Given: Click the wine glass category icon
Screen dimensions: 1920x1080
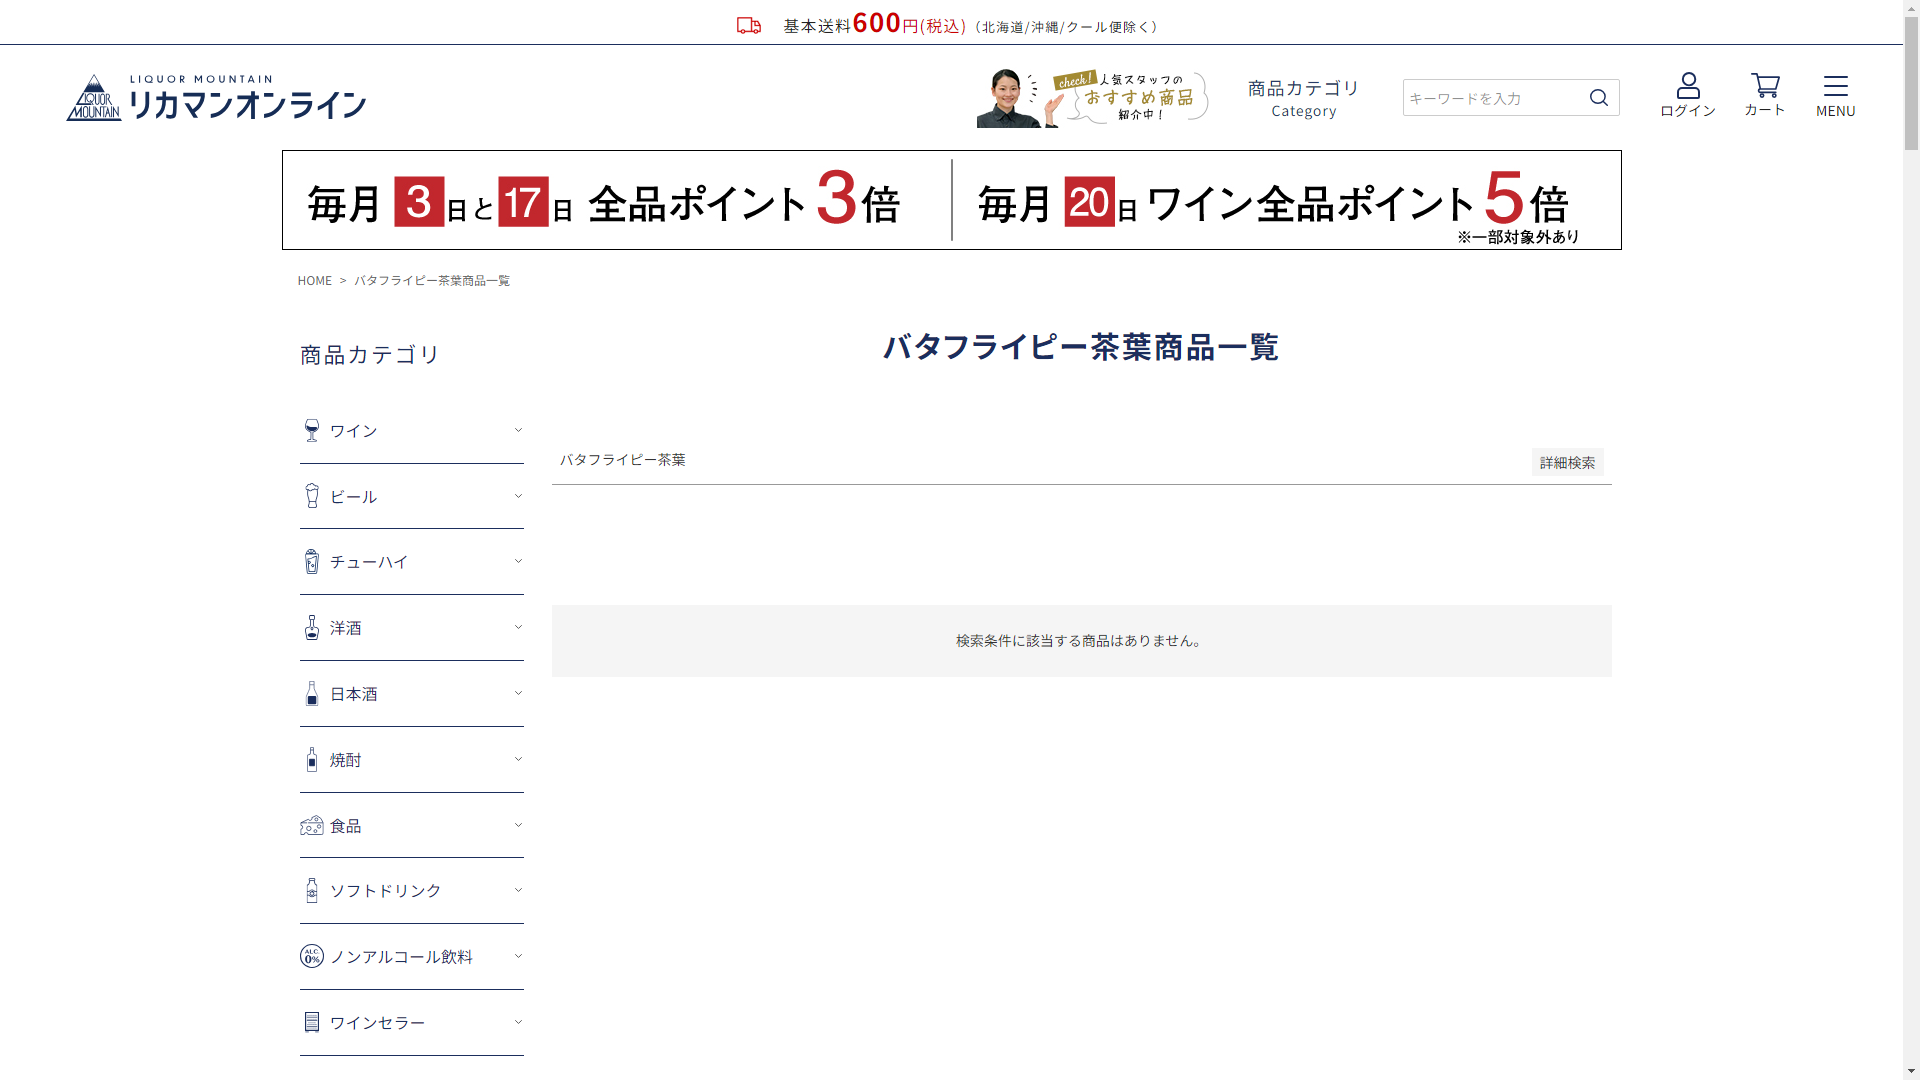Looking at the screenshot, I should point(312,431).
